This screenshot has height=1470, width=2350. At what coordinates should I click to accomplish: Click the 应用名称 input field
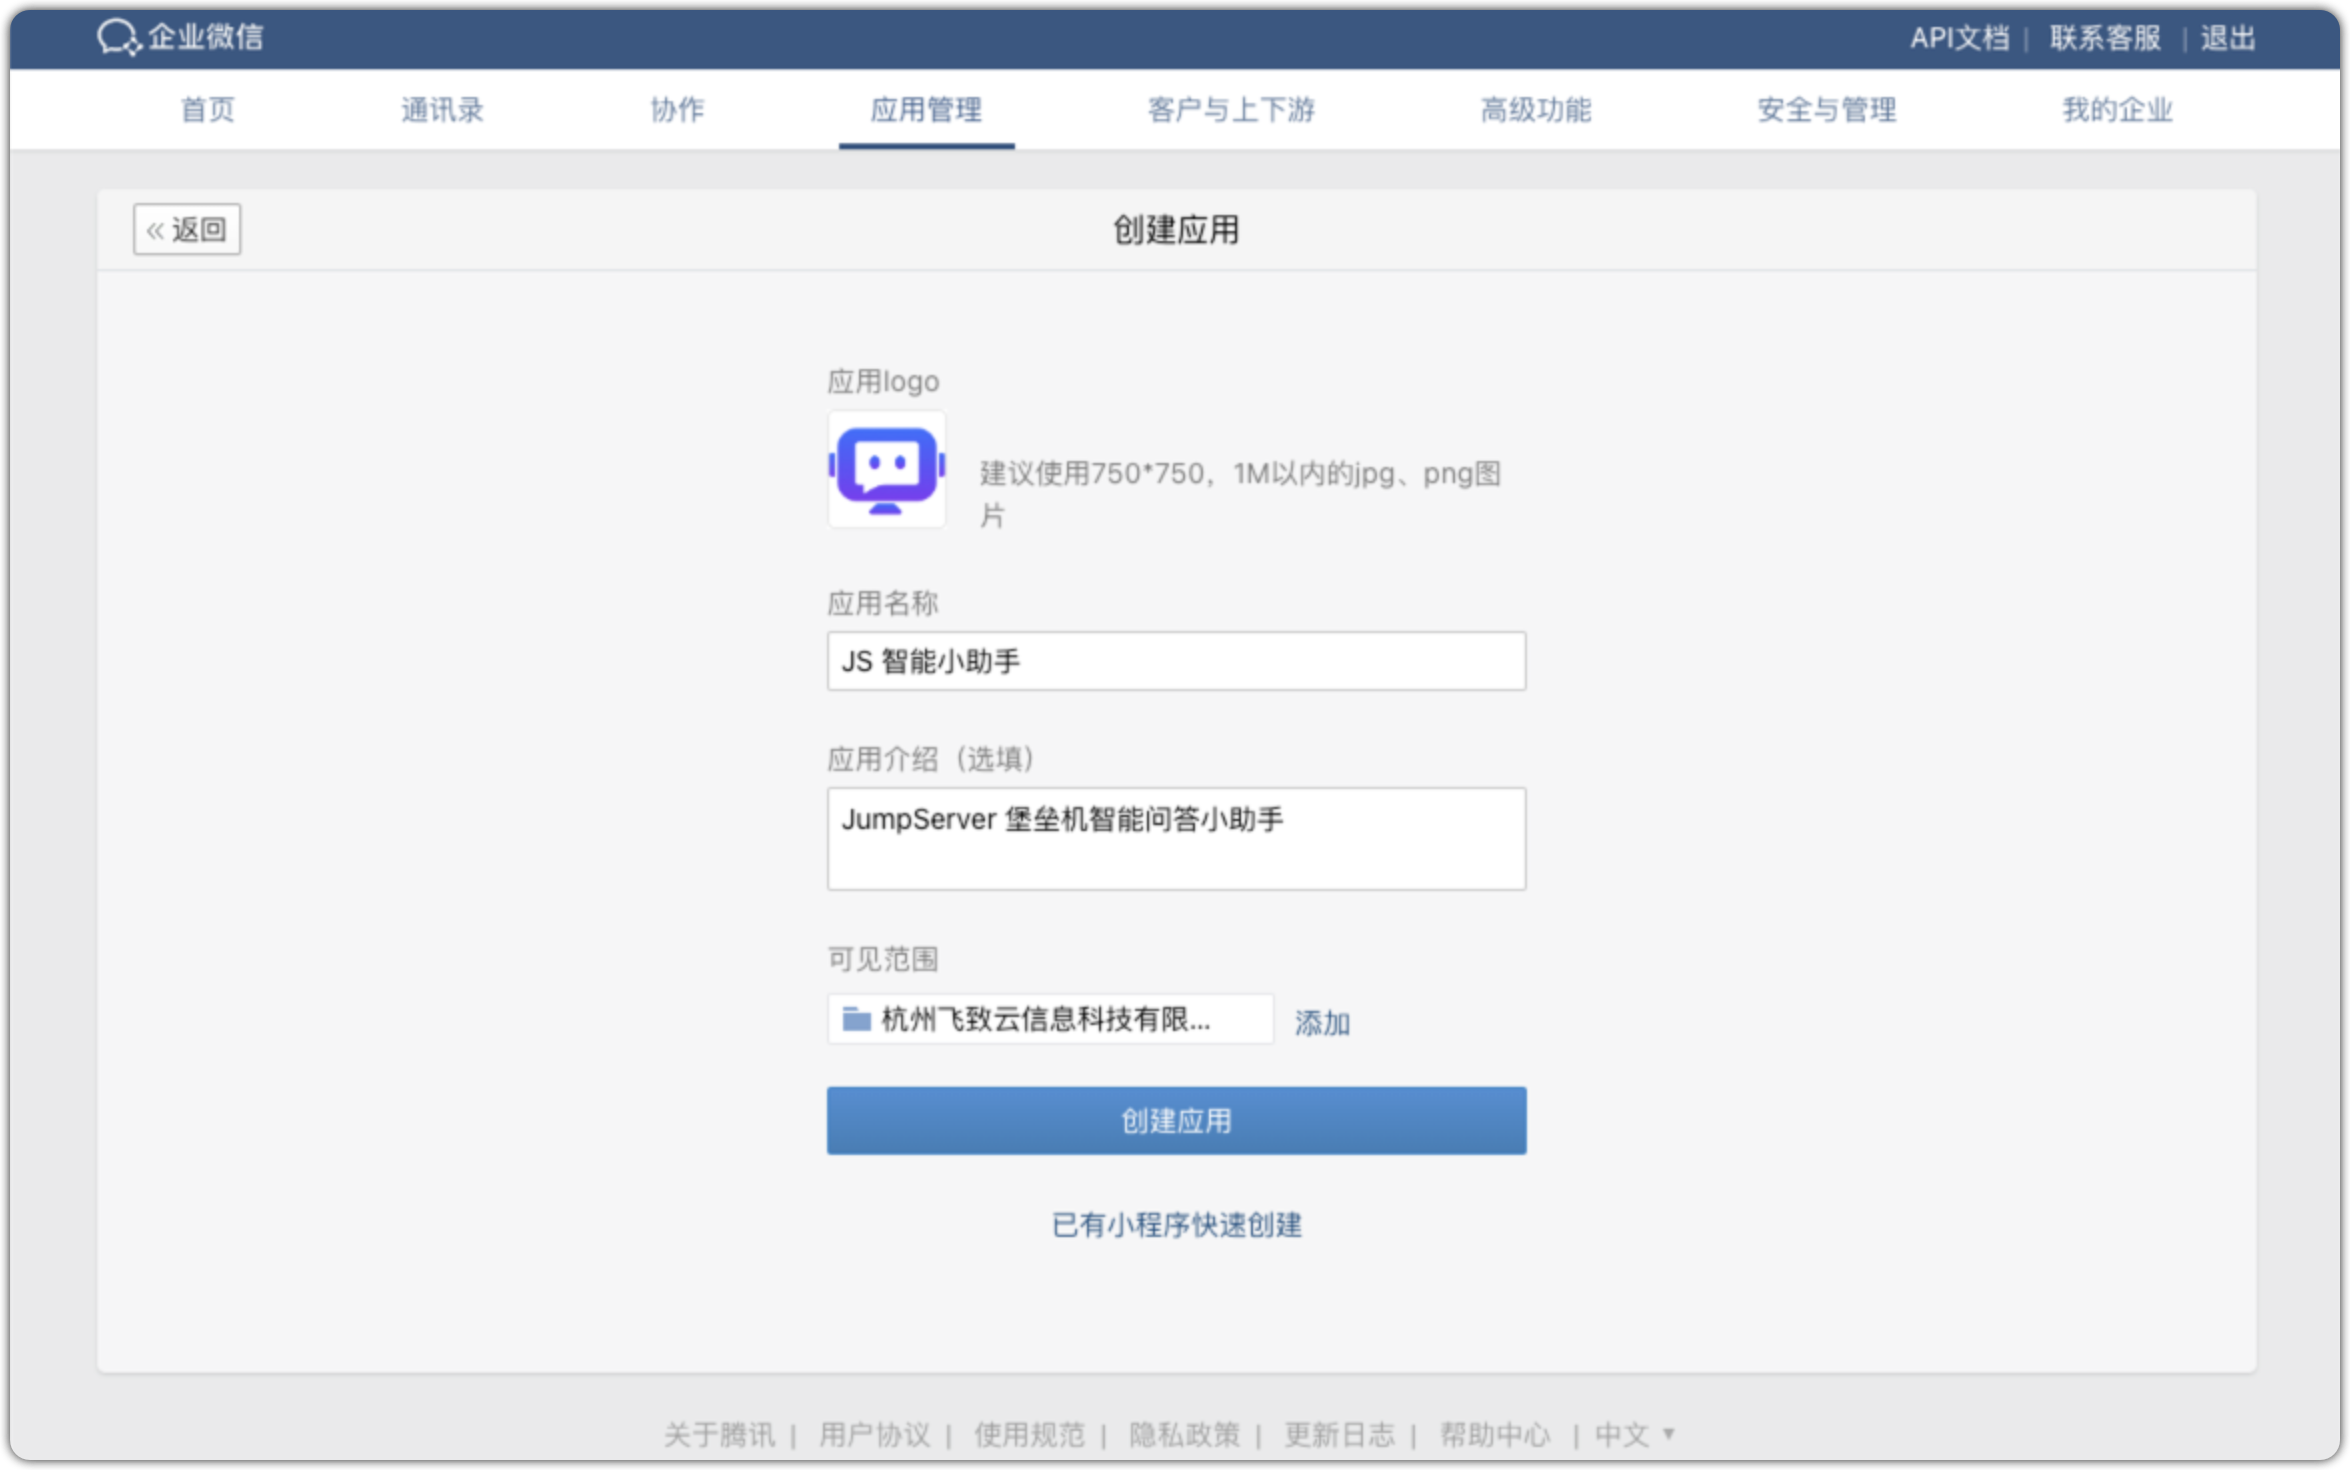[1176, 661]
